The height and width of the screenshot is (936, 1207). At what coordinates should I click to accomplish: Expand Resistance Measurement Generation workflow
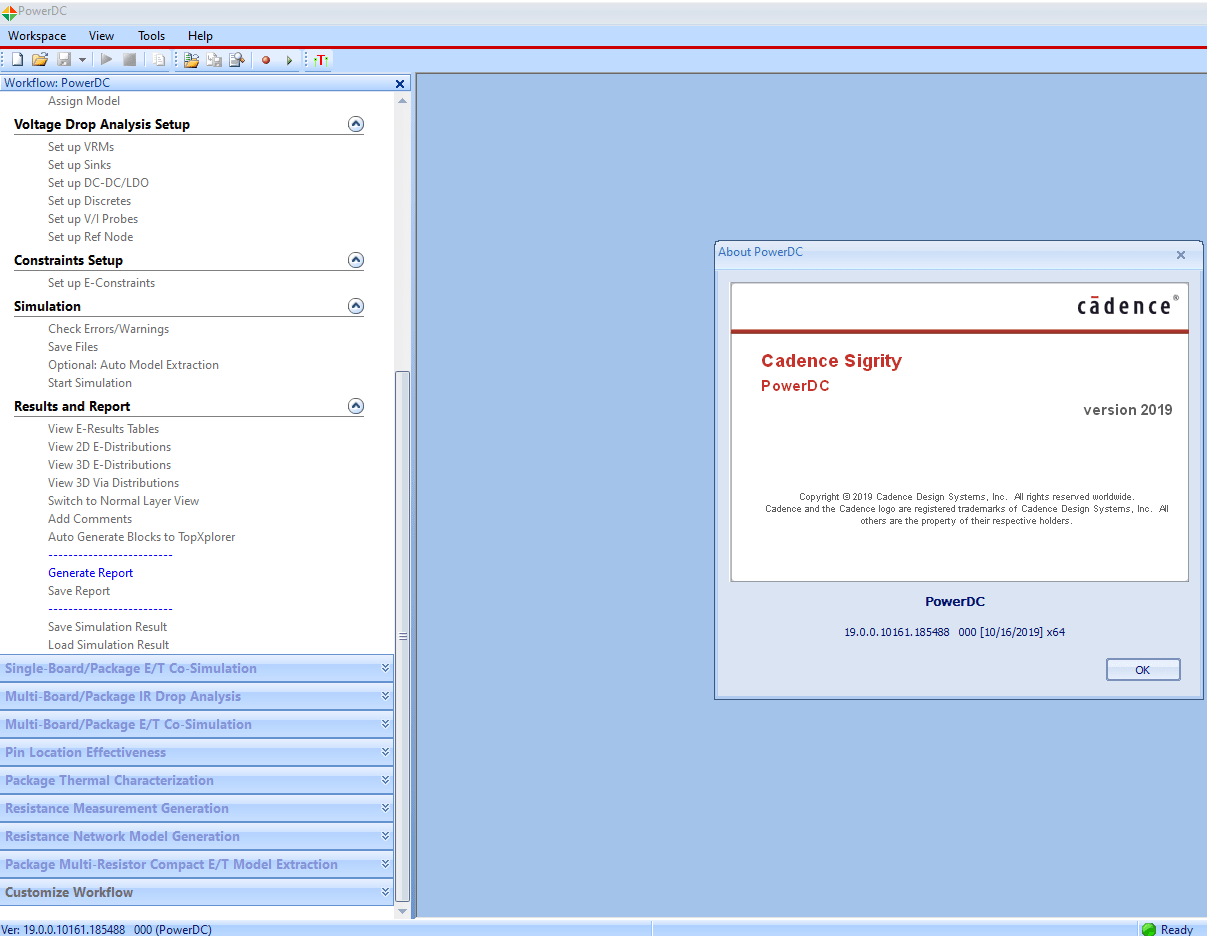(x=197, y=808)
